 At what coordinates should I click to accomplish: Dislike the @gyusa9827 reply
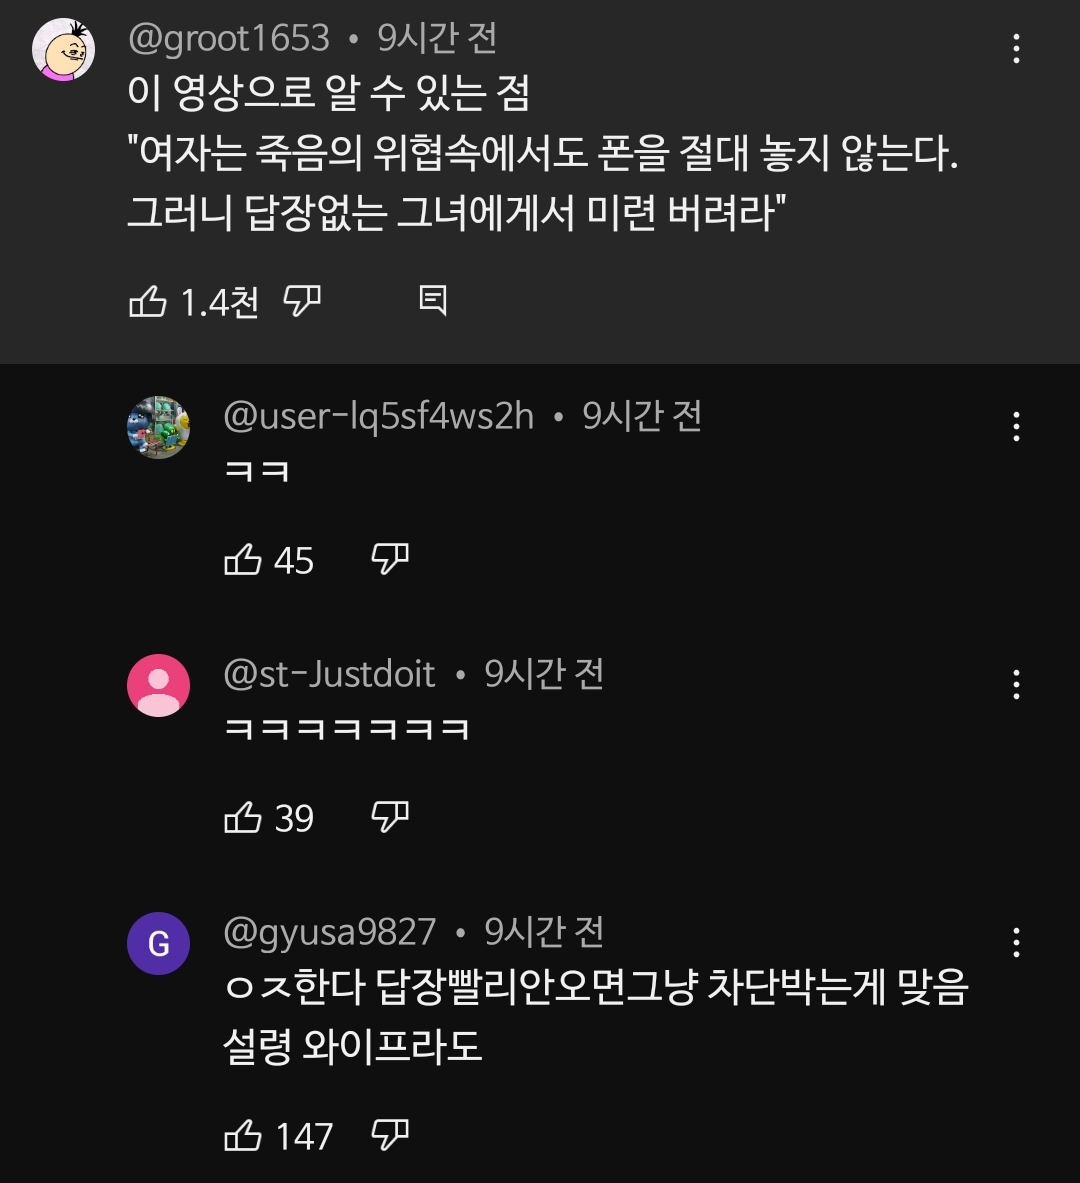pos(390,1136)
